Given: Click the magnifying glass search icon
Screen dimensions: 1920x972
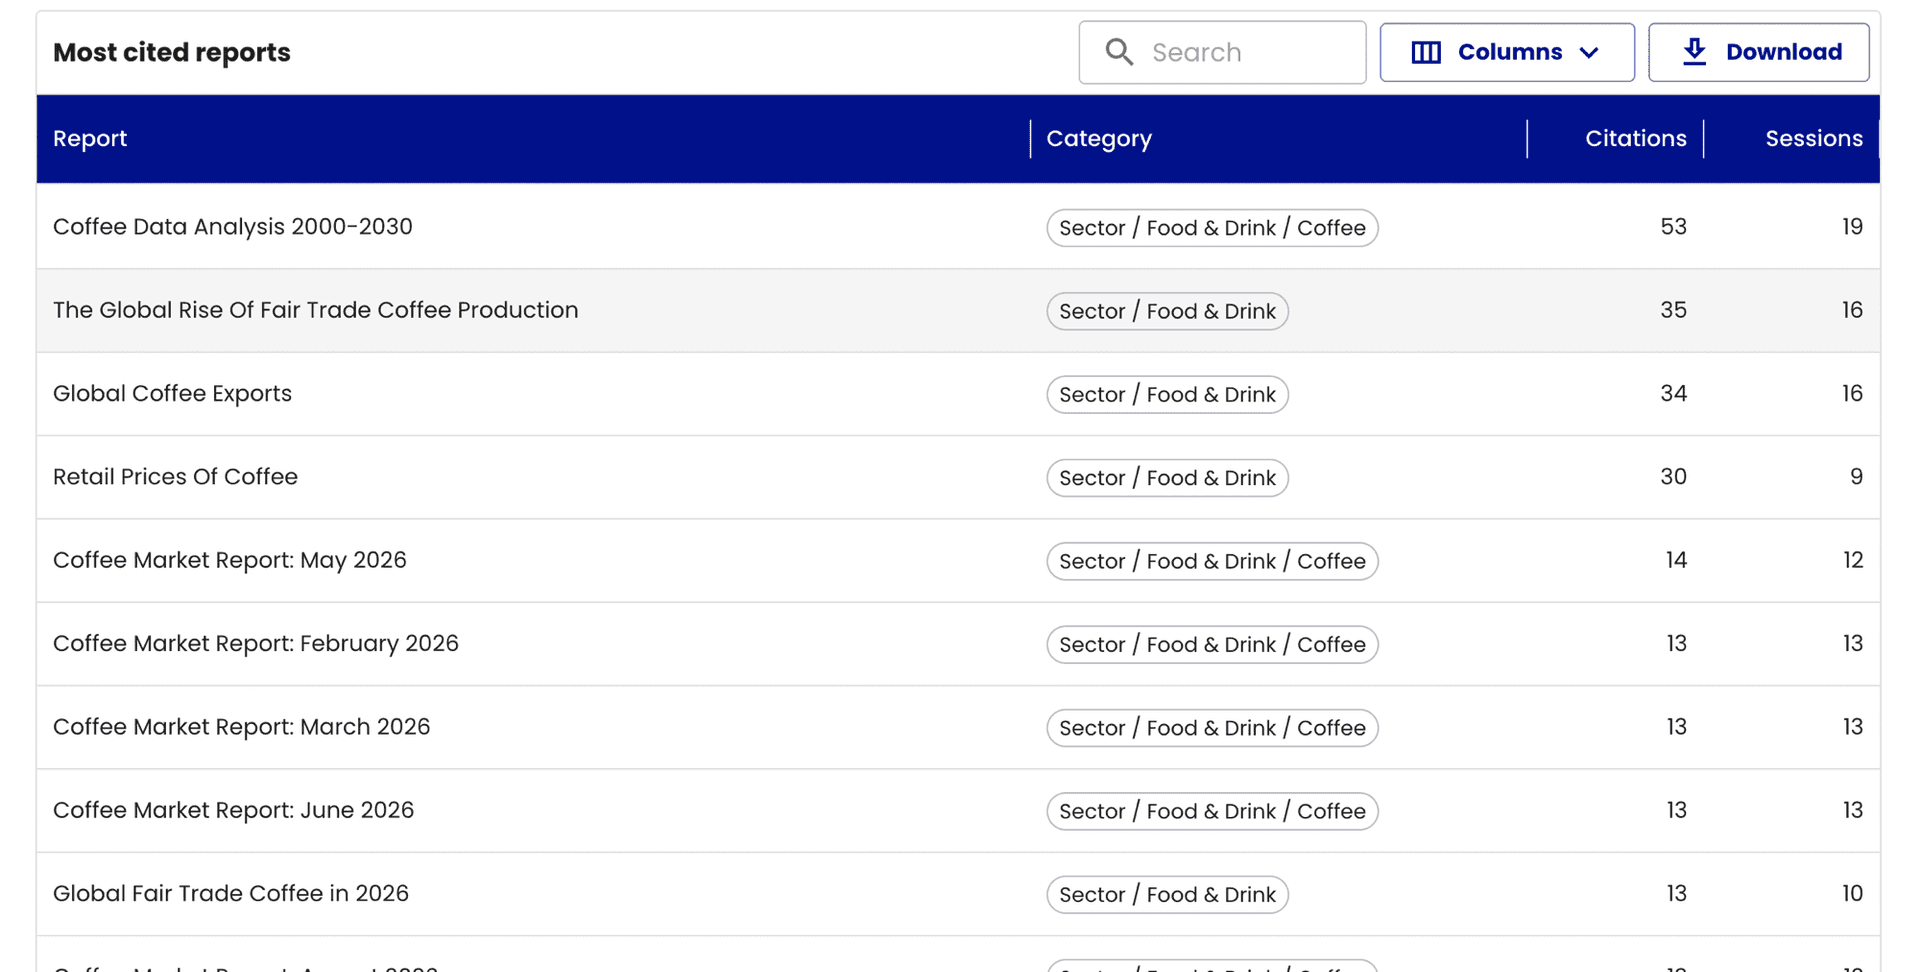Looking at the screenshot, I should (1119, 52).
